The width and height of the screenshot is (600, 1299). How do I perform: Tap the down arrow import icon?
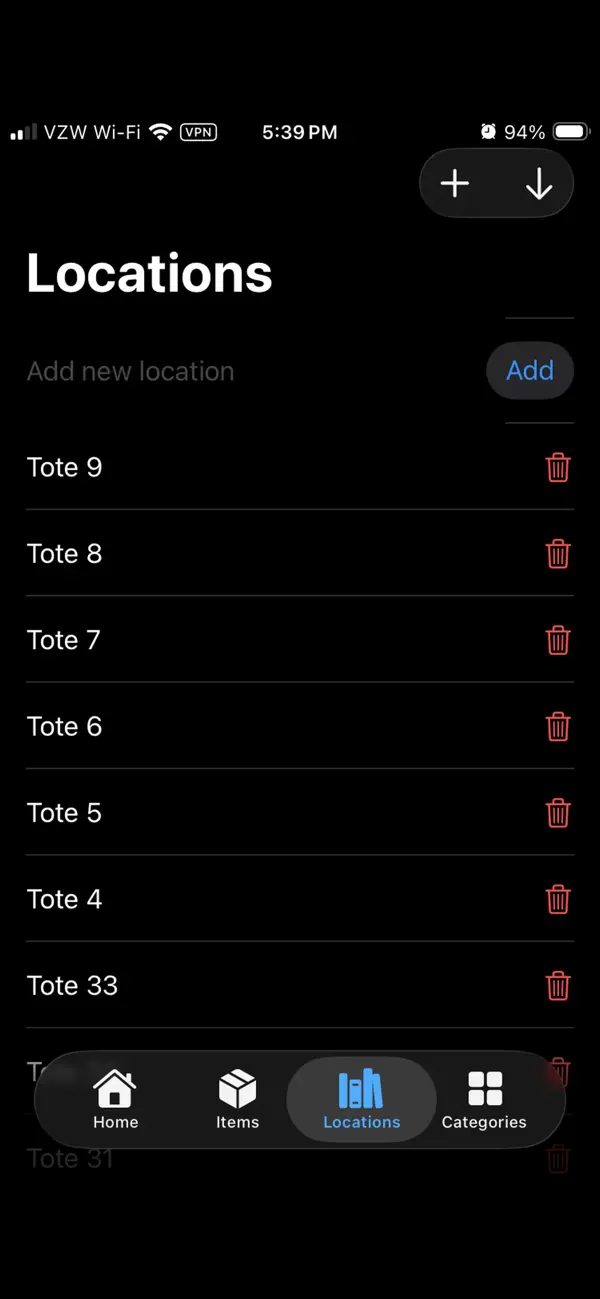(539, 184)
